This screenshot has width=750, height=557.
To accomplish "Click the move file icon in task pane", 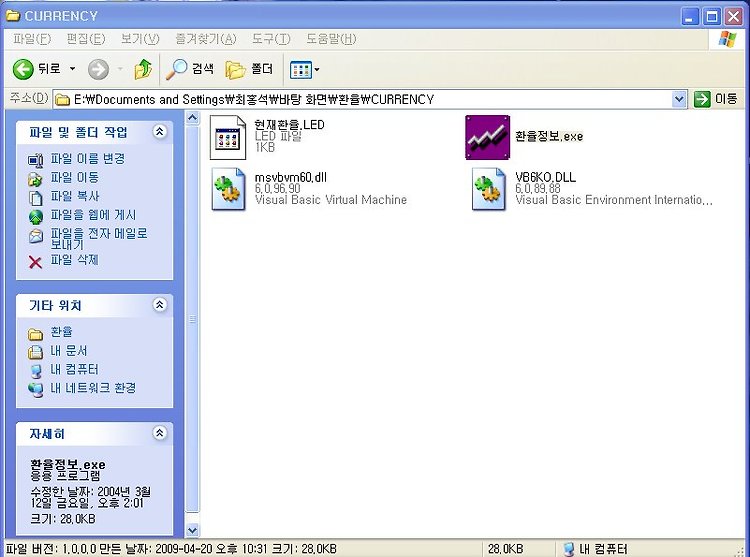I will (x=35, y=179).
